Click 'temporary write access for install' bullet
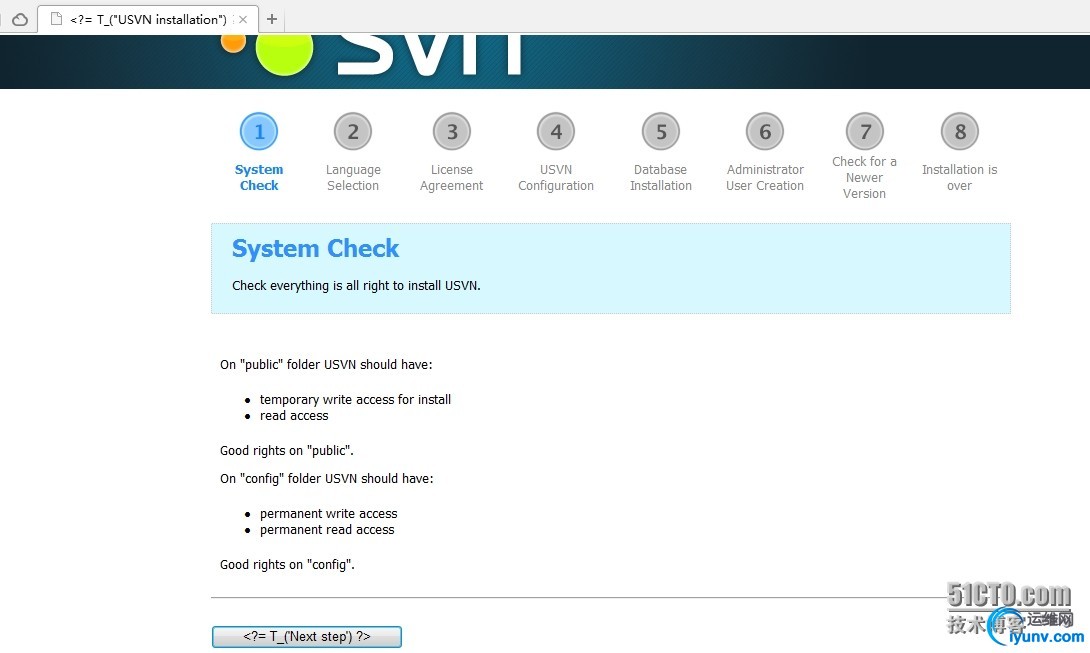The image size is (1090, 653). coord(355,400)
